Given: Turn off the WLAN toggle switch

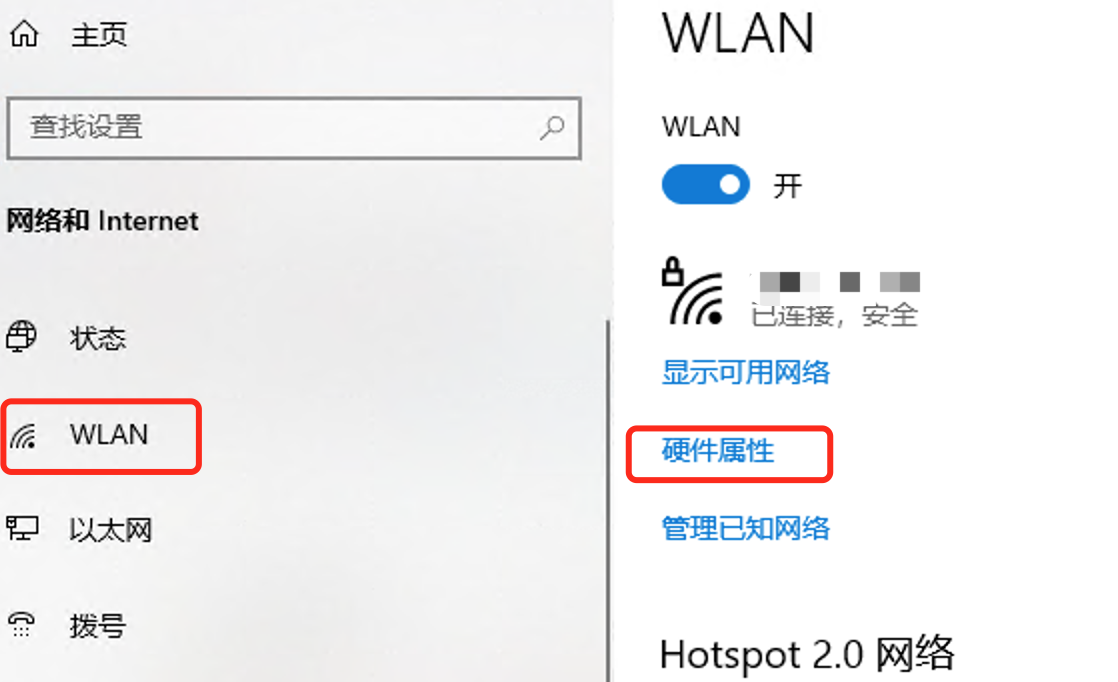Looking at the screenshot, I should click(705, 185).
